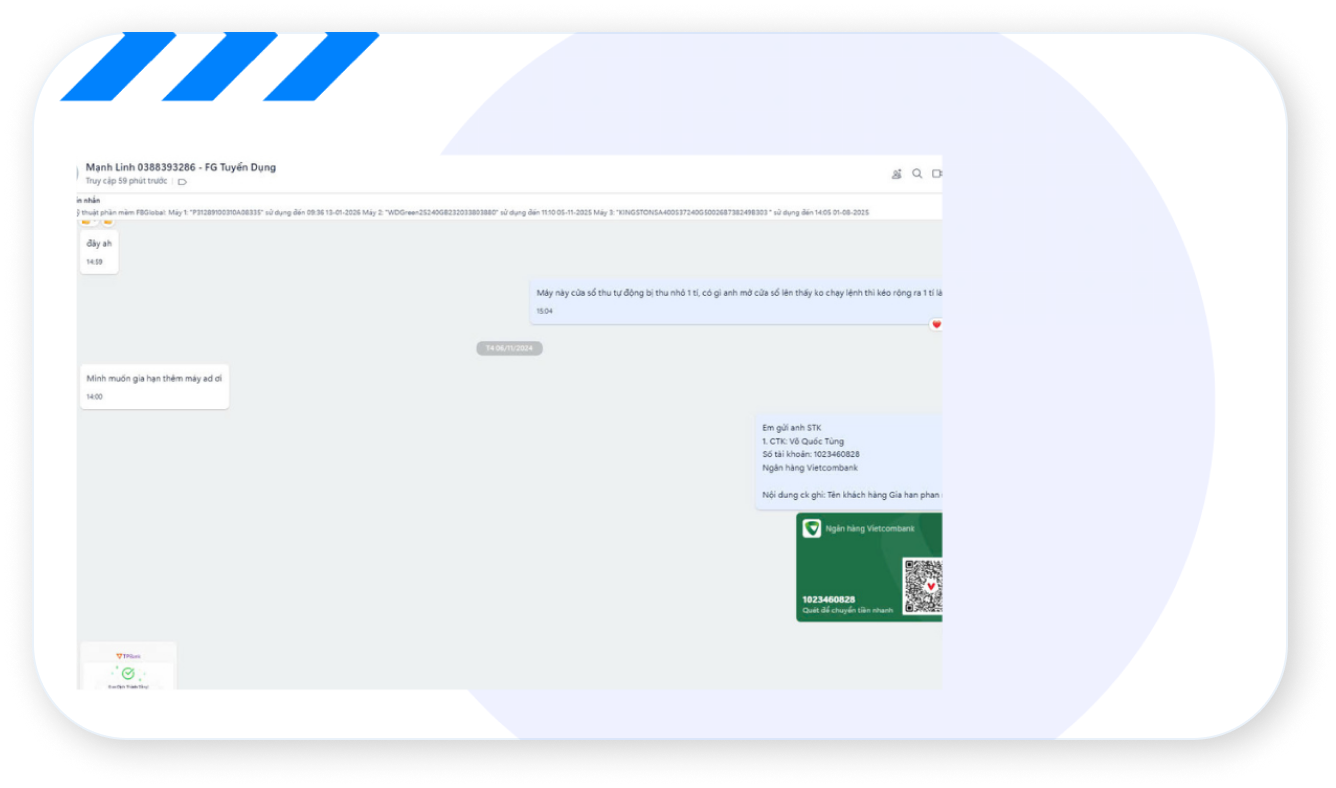The image size is (1336, 788).
Task: Open search in conversation magnifier icon
Action: [x=917, y=174]
